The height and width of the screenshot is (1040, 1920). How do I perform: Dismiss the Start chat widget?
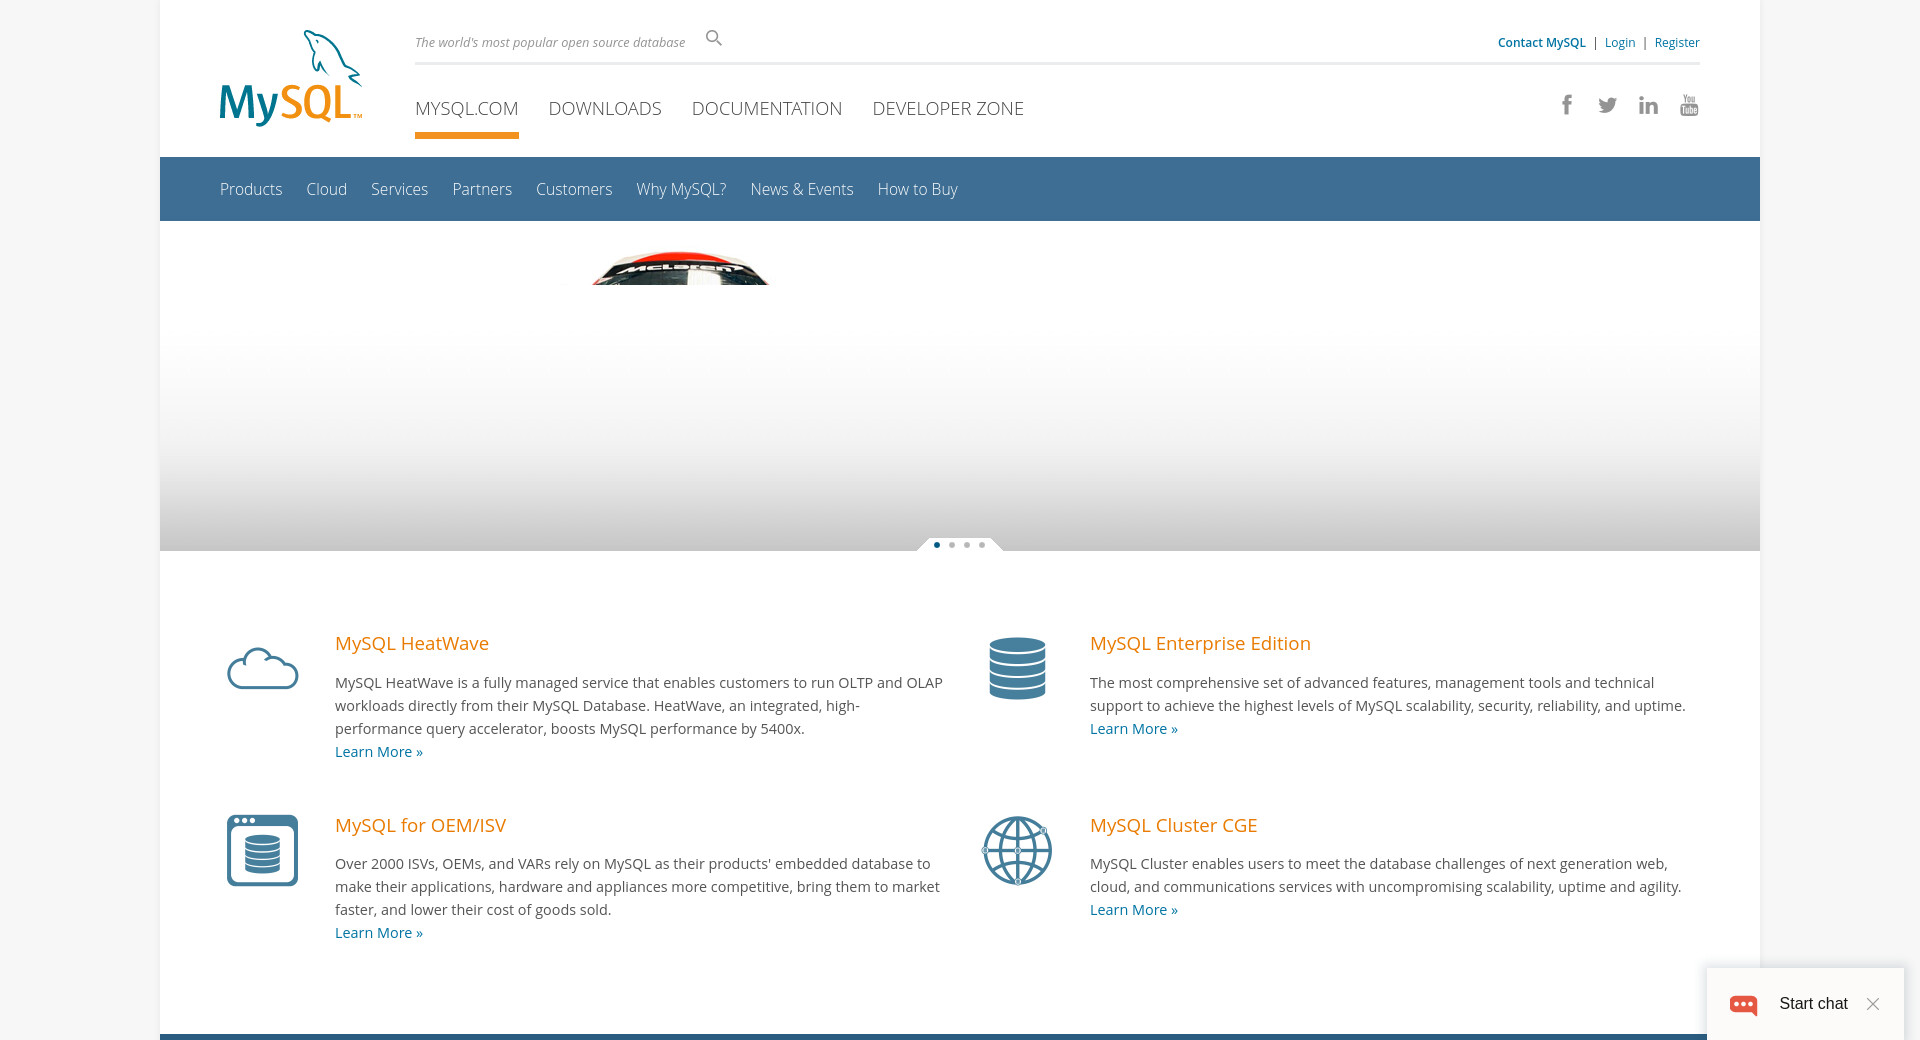coord(1873,1004)
